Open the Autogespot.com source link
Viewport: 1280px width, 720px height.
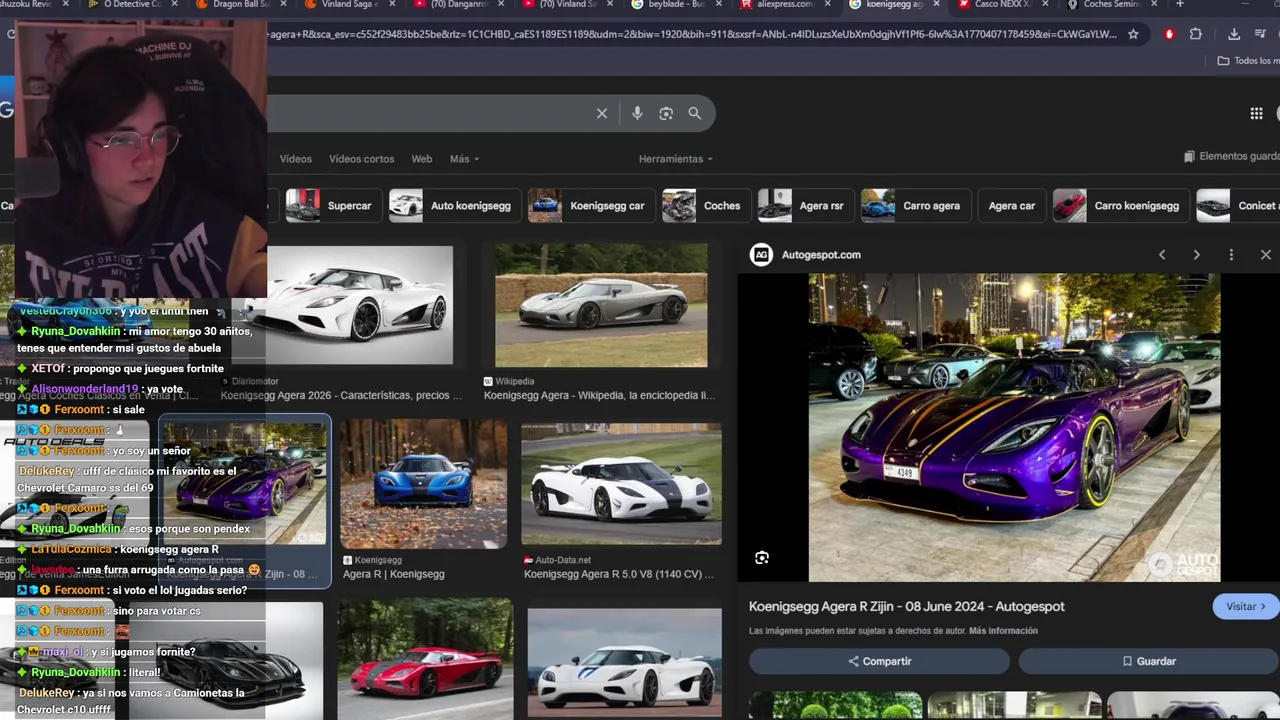(821, 255)
